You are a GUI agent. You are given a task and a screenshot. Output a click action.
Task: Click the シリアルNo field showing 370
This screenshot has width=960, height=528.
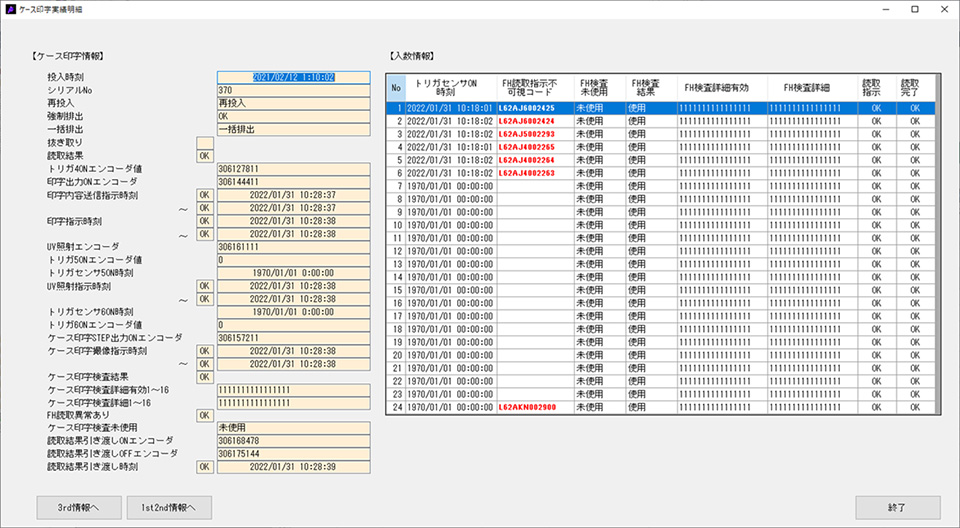click(293, 89)
